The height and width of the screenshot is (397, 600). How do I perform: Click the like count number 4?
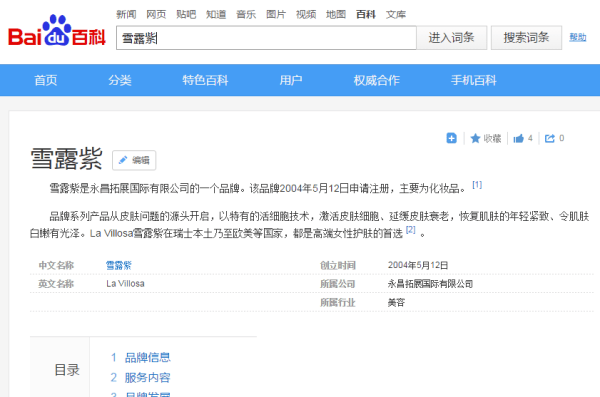click(530, 138)
